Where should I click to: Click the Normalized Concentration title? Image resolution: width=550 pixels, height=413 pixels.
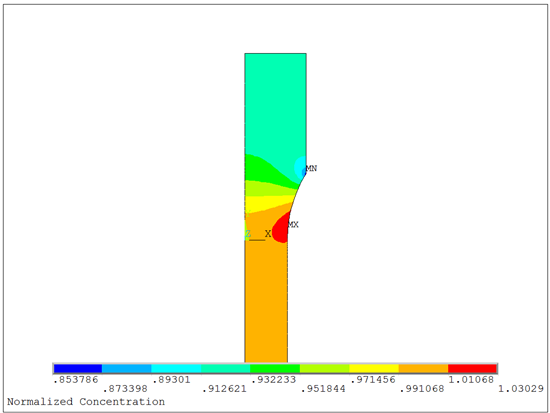pos(86,402)
